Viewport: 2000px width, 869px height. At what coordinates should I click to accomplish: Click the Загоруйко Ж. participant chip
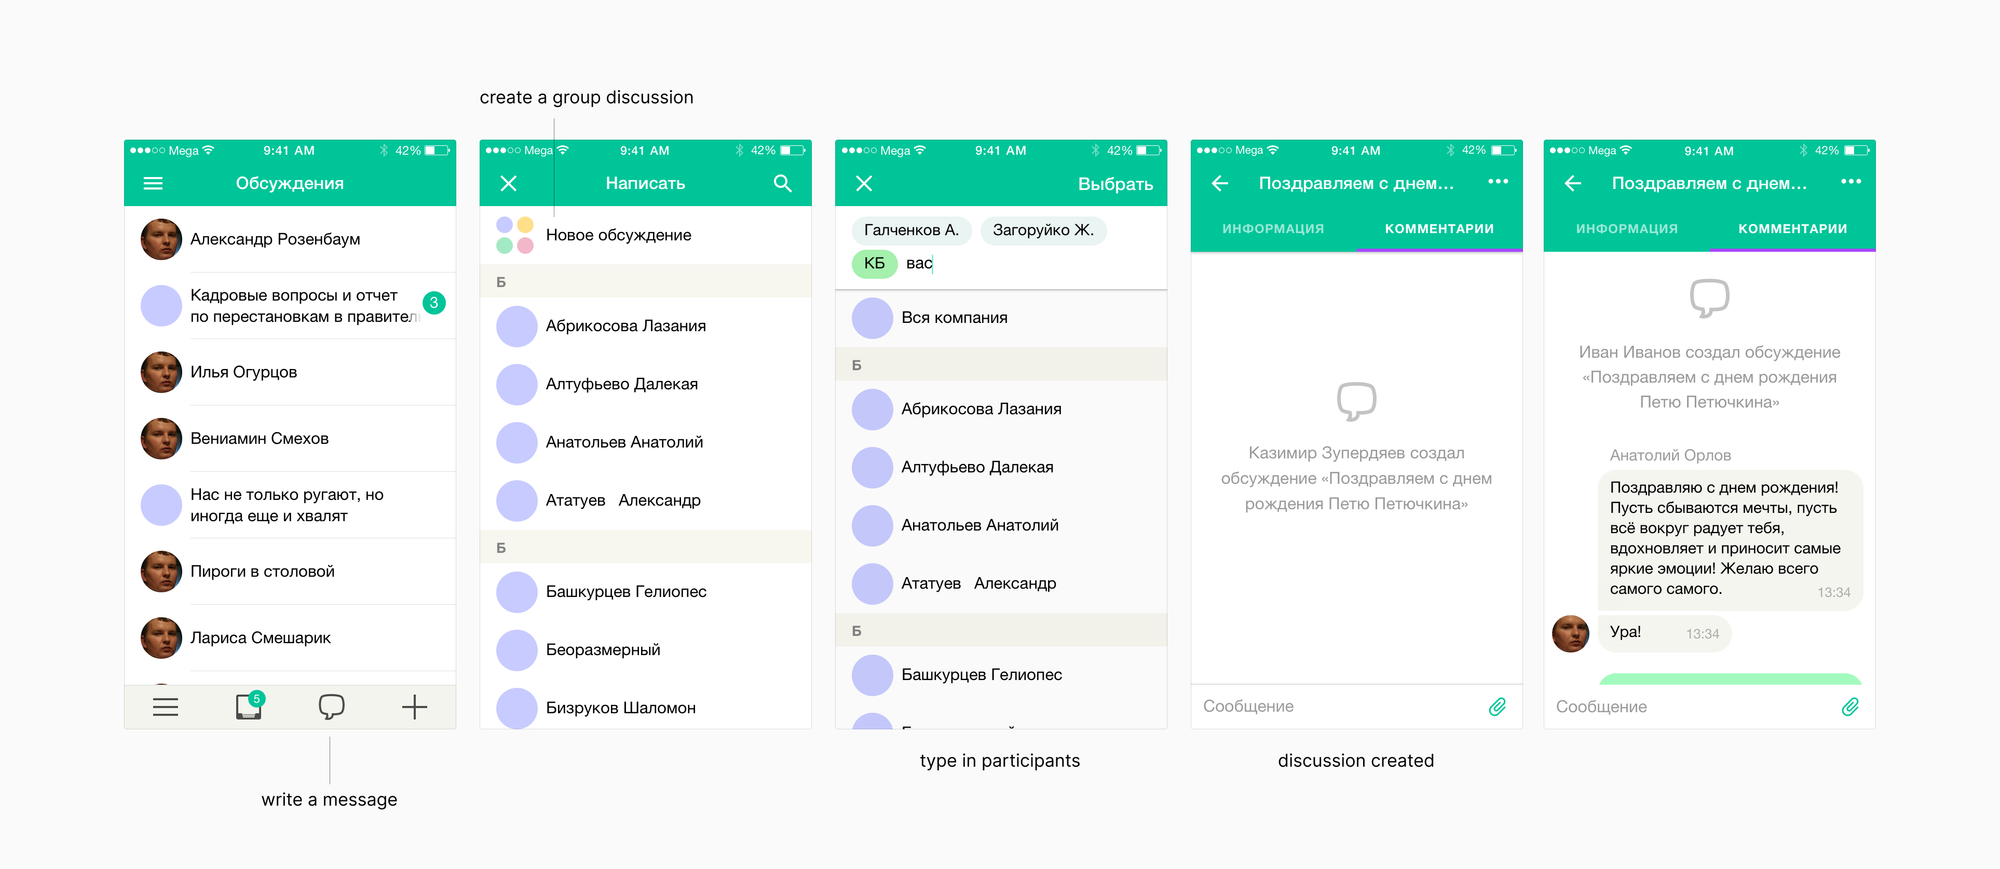[x=1043, y=230]
